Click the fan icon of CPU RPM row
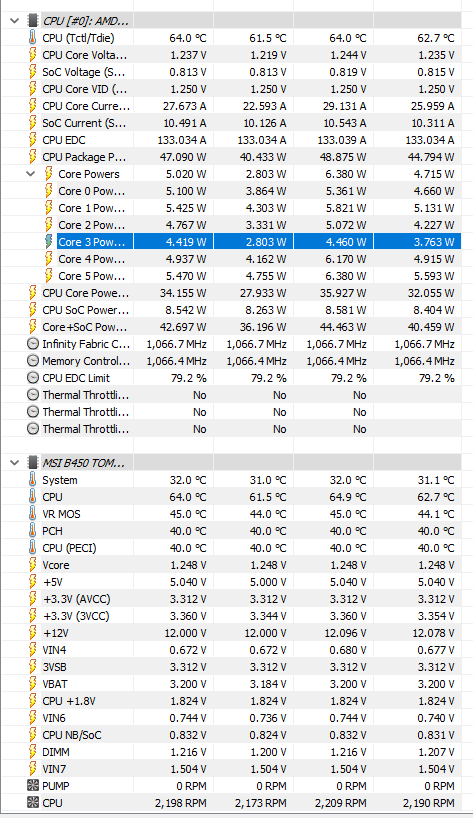Screen dimensions: 473x818 tap(32, 803)
